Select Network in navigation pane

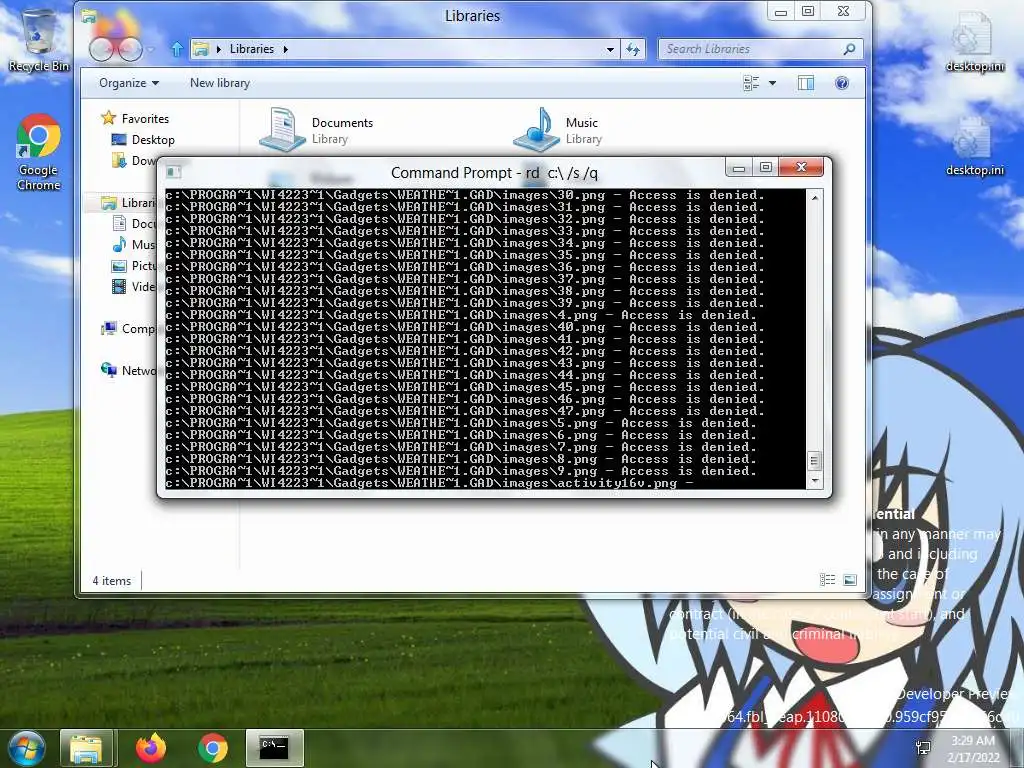[x=129, y=370]
